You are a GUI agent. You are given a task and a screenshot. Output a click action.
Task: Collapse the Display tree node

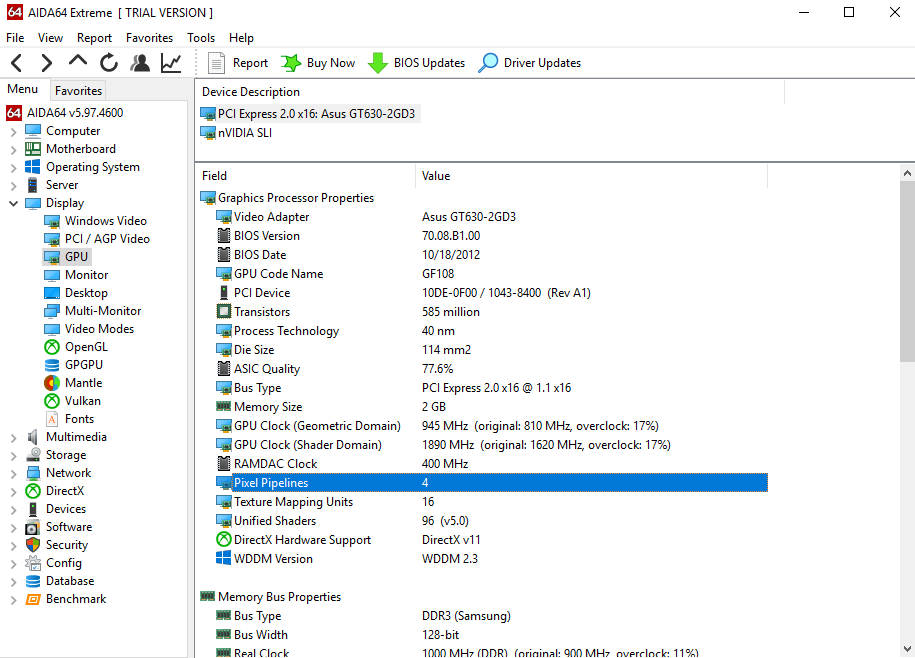pos(13,203)
